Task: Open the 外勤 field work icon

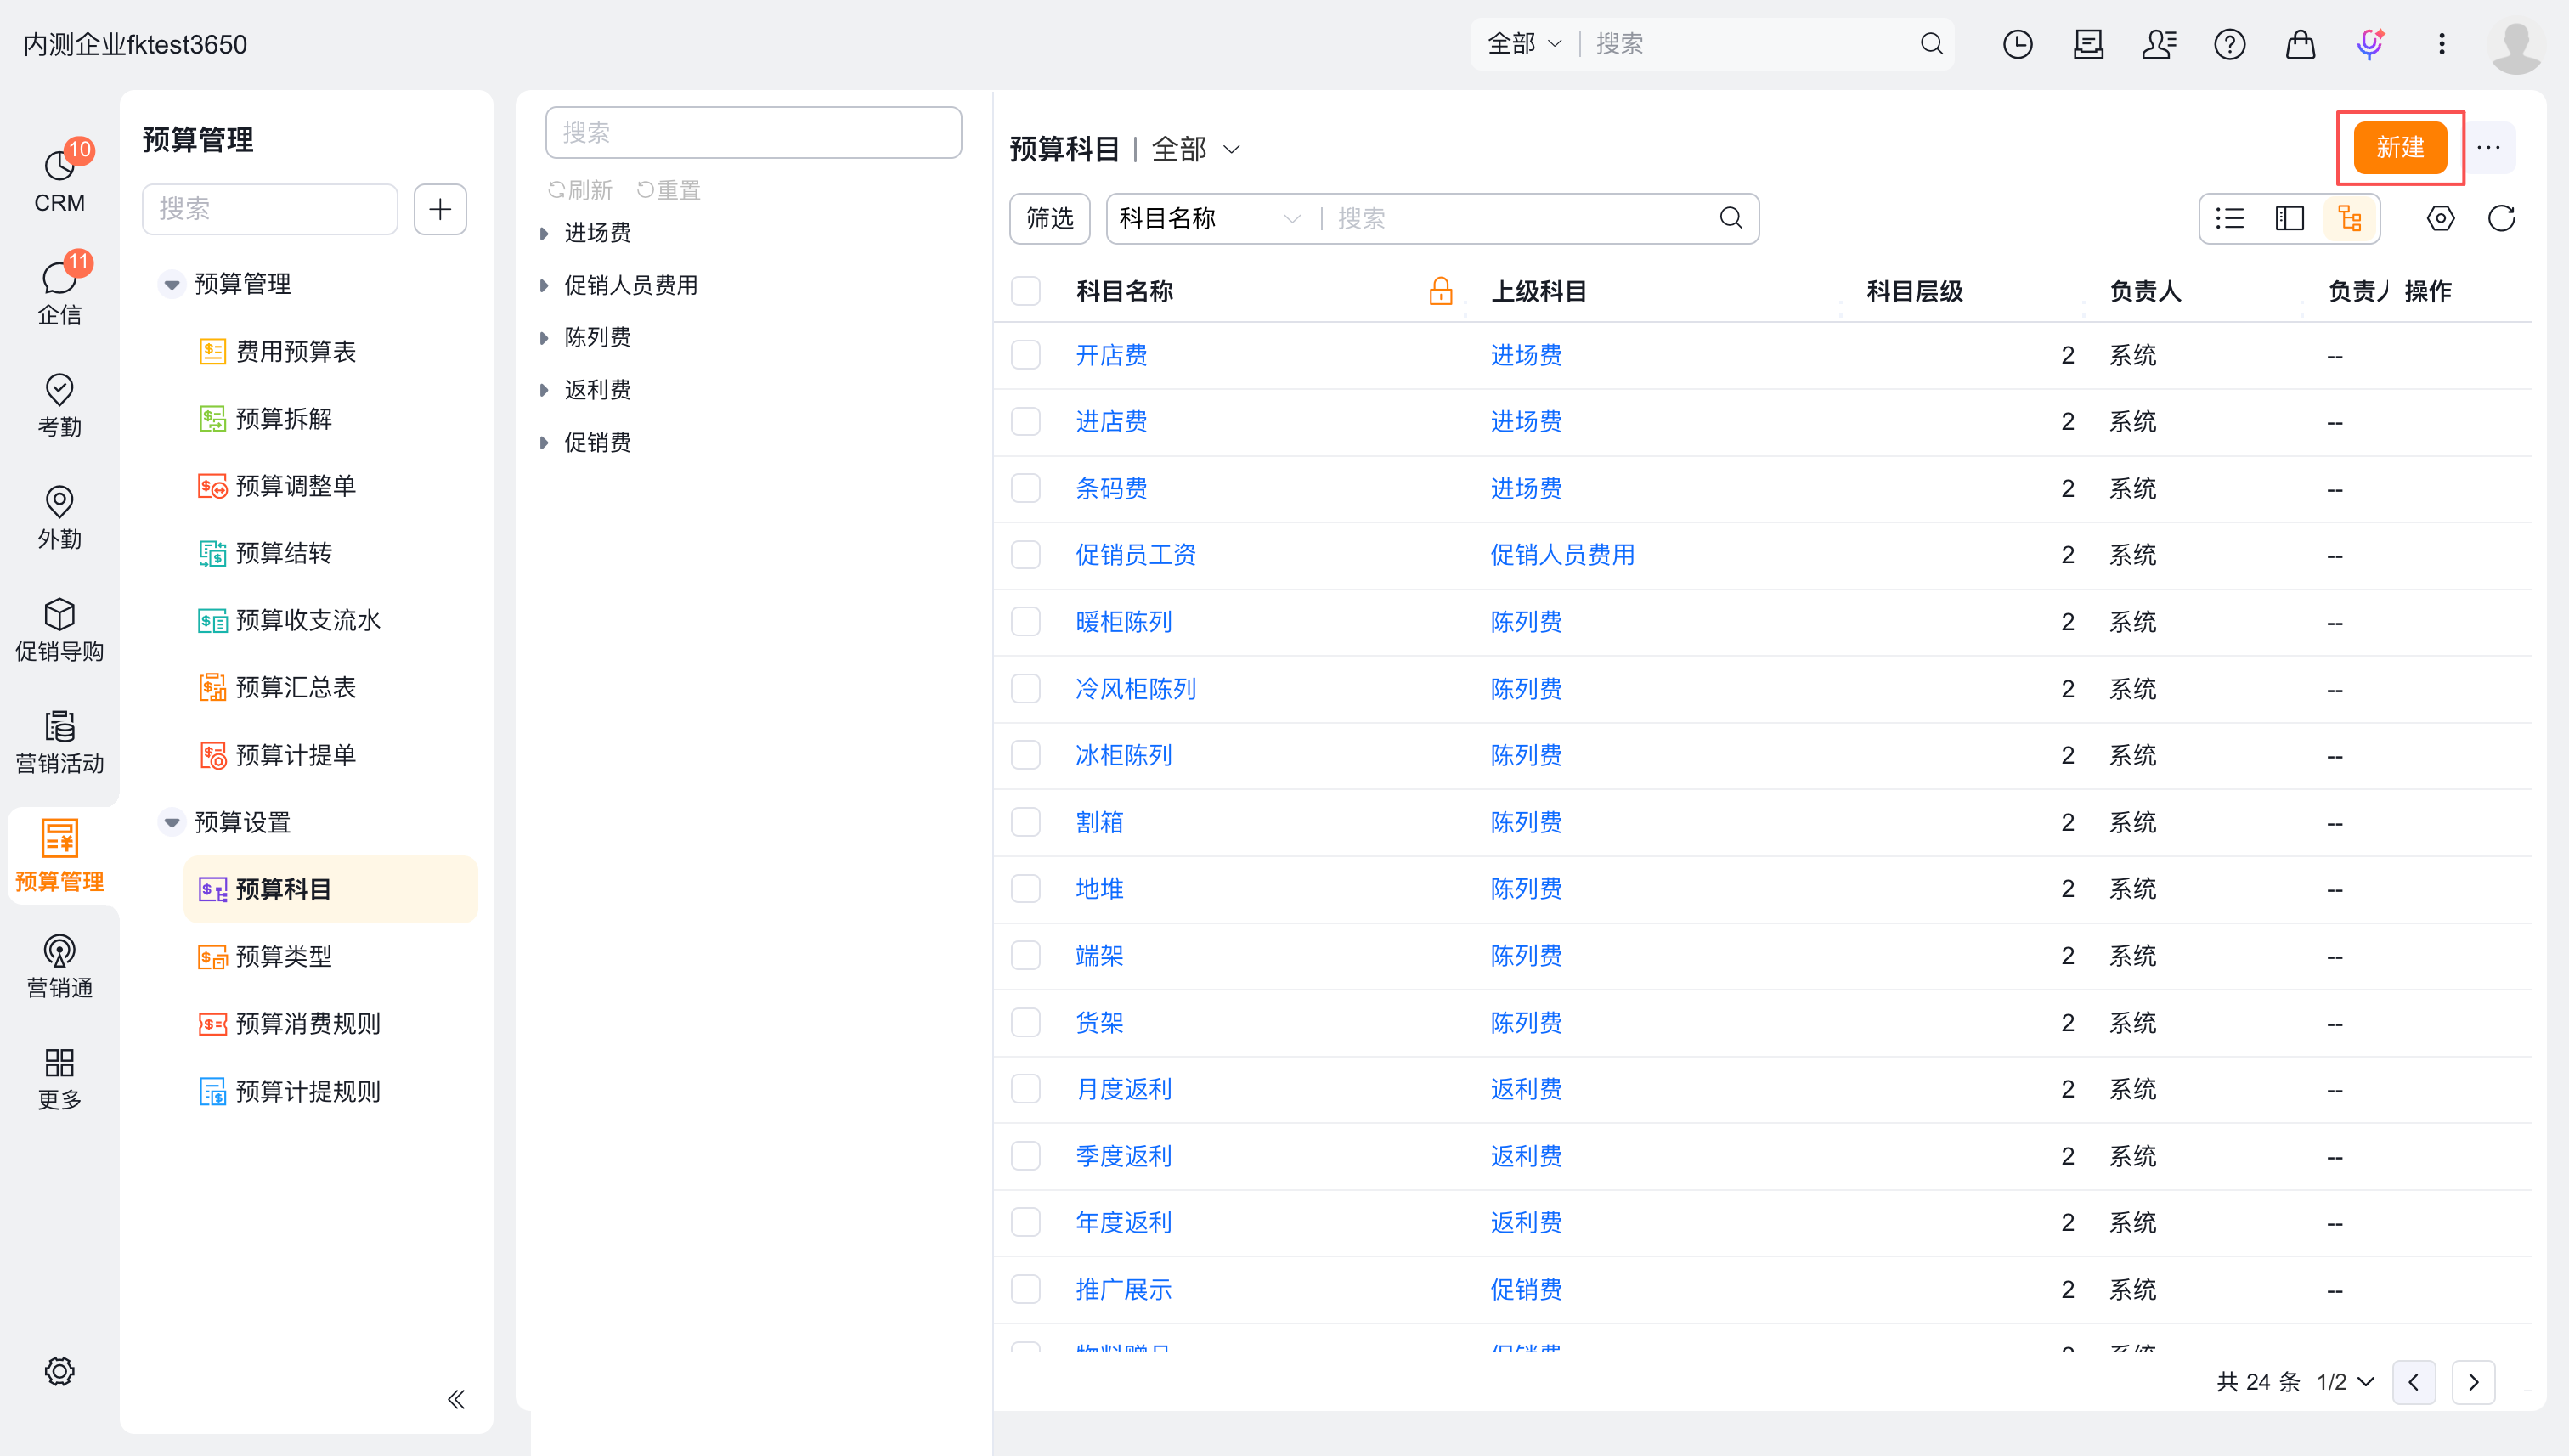Action: click(59, 517)
